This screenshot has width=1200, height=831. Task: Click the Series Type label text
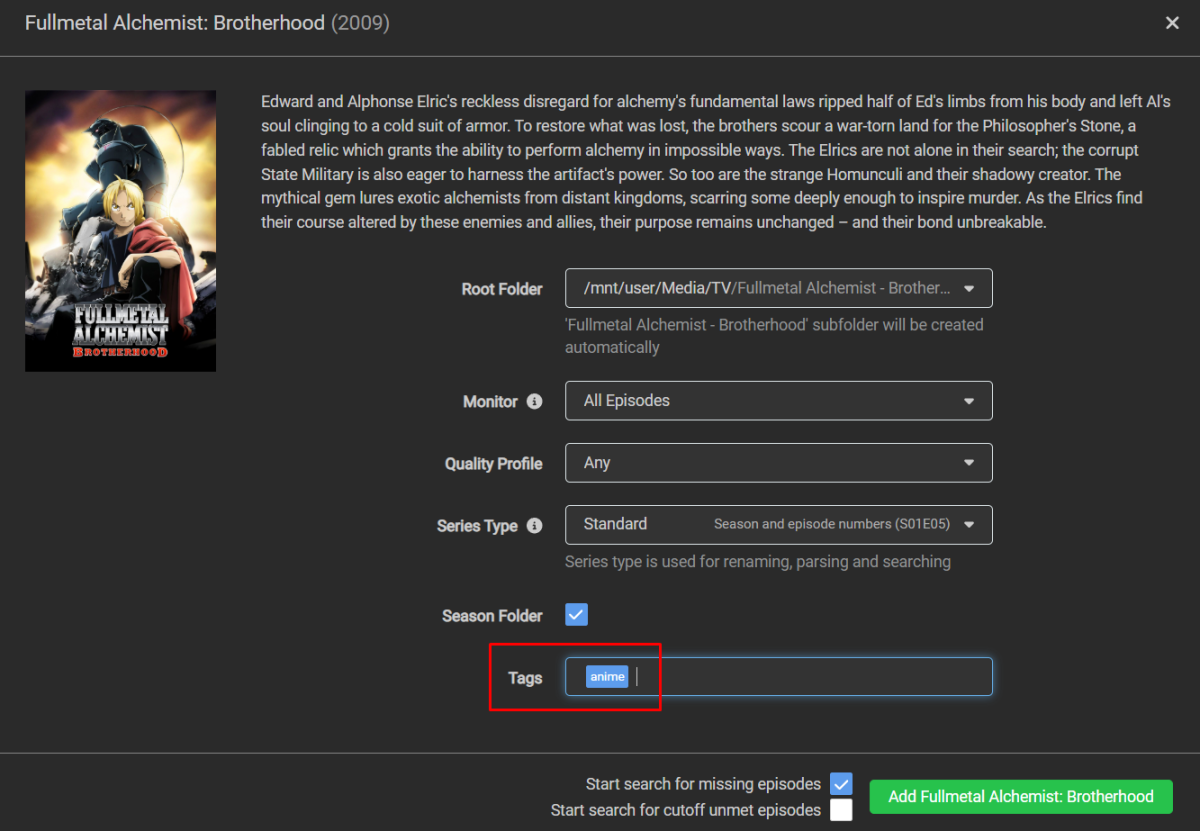click(x=477, y=526)
